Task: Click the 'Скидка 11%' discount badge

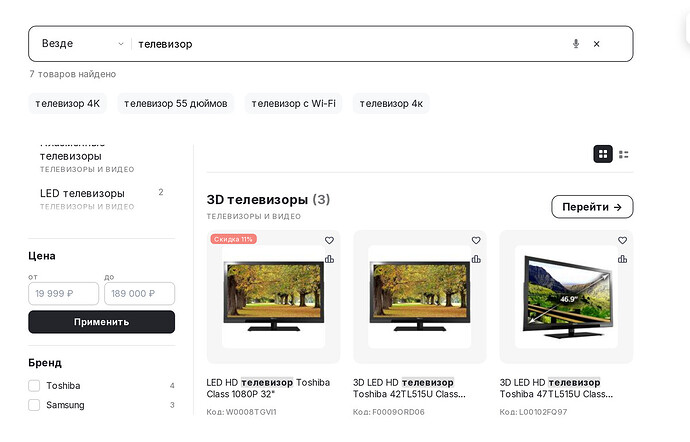Action: 233,239
